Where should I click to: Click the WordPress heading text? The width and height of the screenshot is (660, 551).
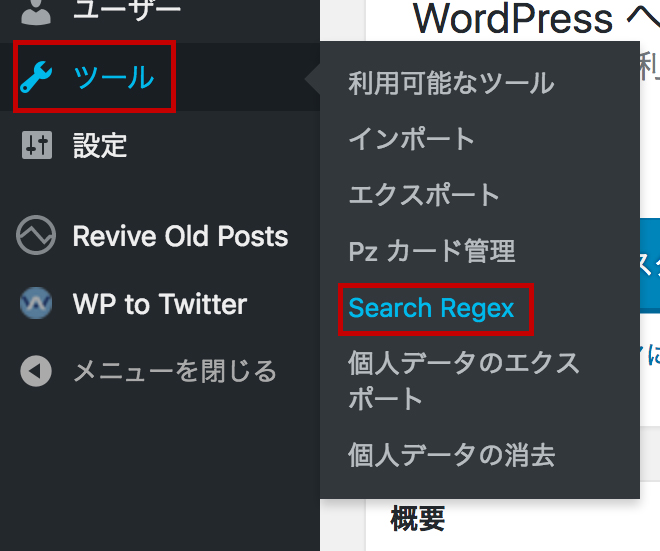513,19
